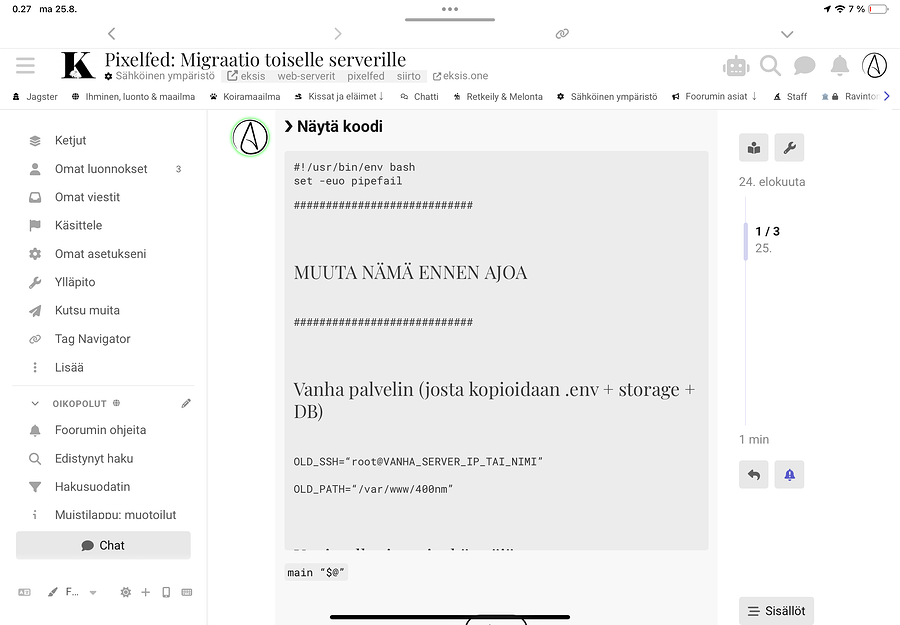This screenshot has width=900, height=625.
Task: Go to Staff category in nav bar
Action: tap(790, 96)
